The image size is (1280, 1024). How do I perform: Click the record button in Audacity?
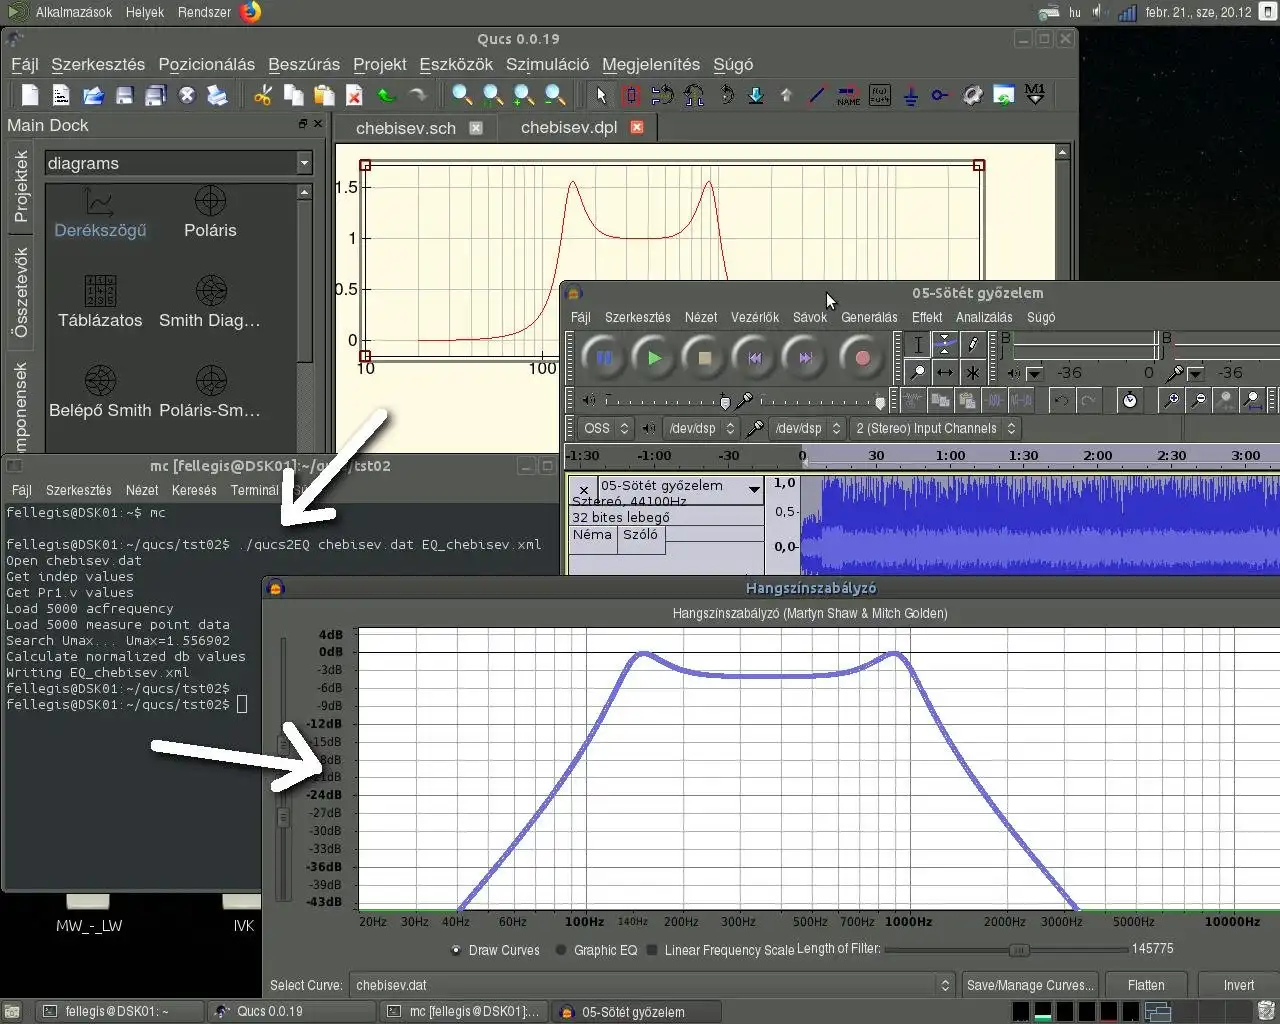[861, 357]
